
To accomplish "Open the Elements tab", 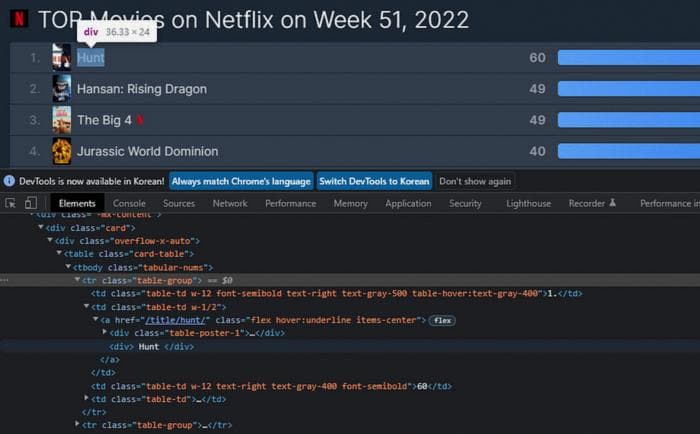I will click(77, 204).
